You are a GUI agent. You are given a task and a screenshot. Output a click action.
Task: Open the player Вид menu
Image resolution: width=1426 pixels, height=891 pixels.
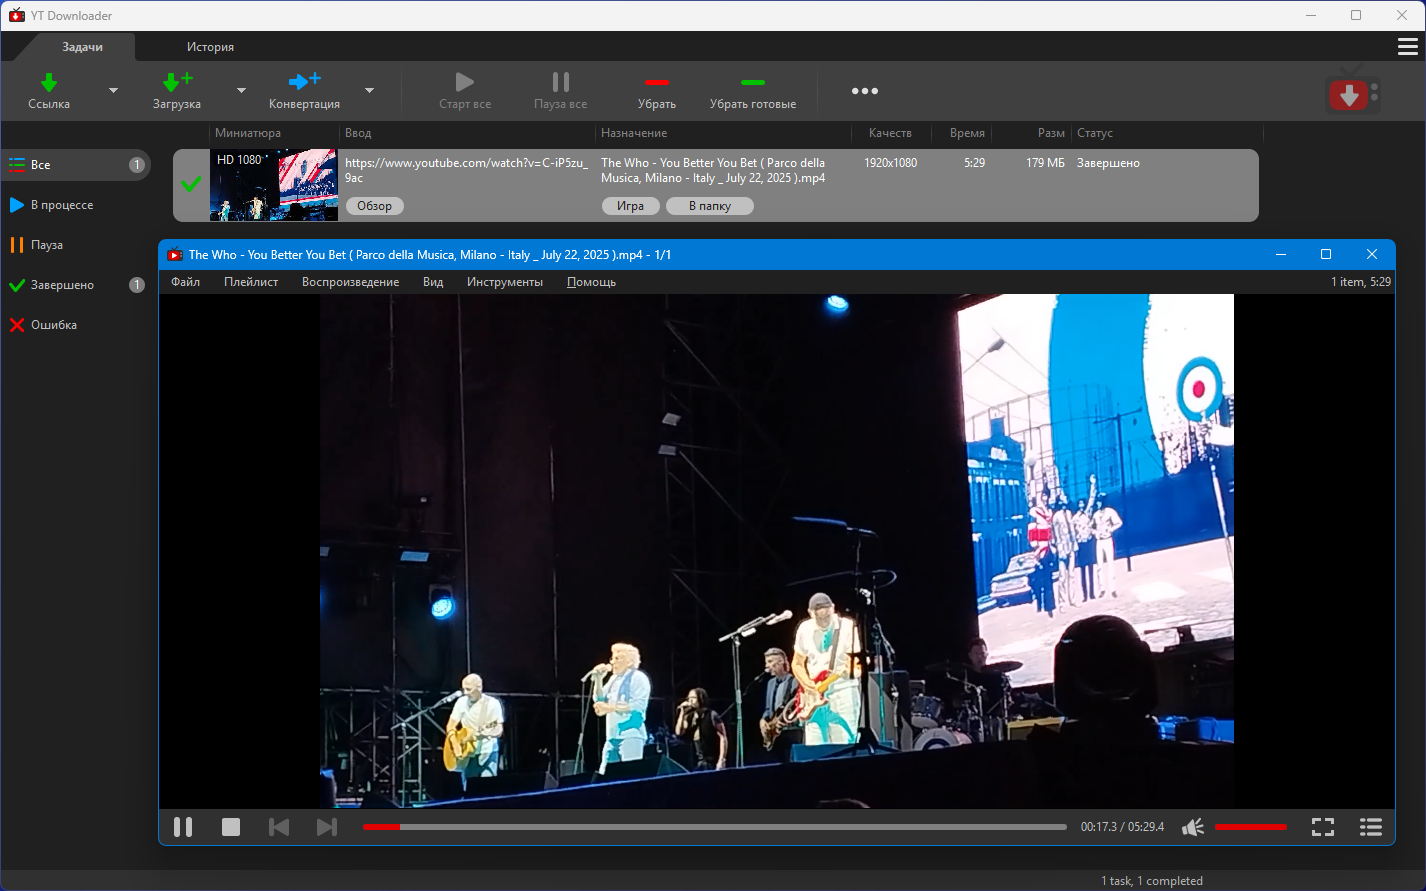tap(433, 282)
